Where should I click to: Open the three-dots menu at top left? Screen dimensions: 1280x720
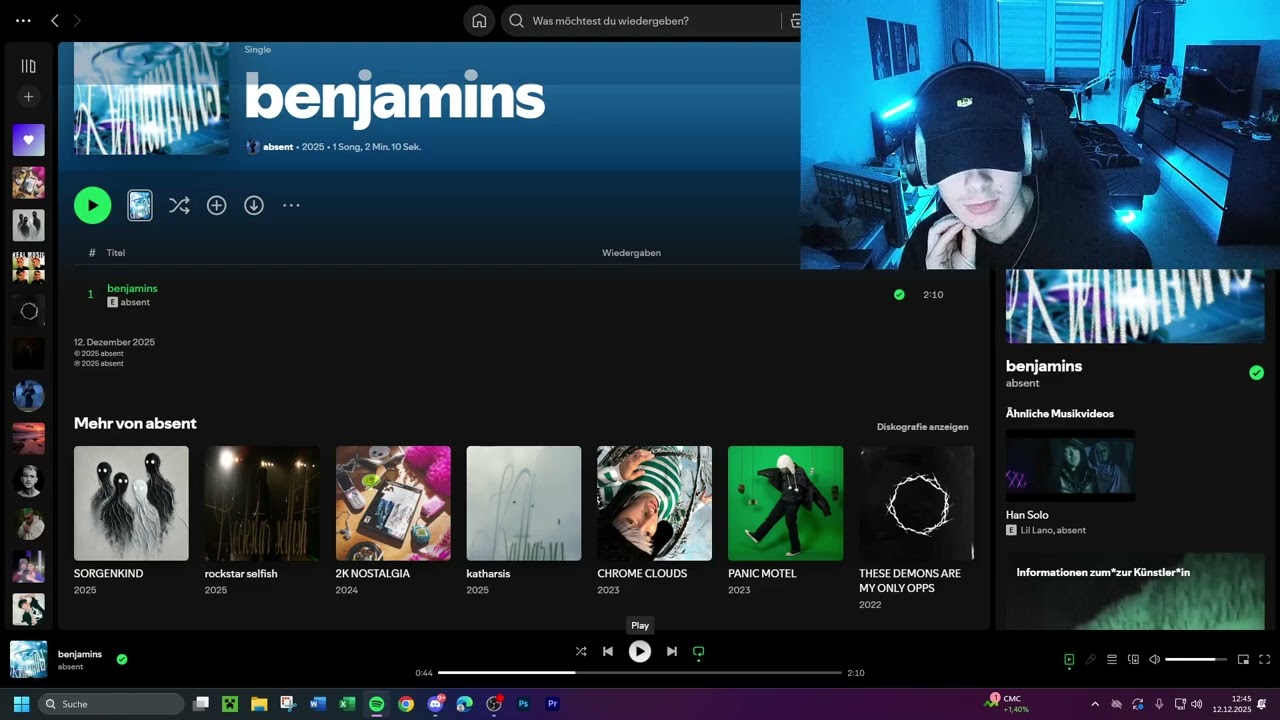point(23,20)
